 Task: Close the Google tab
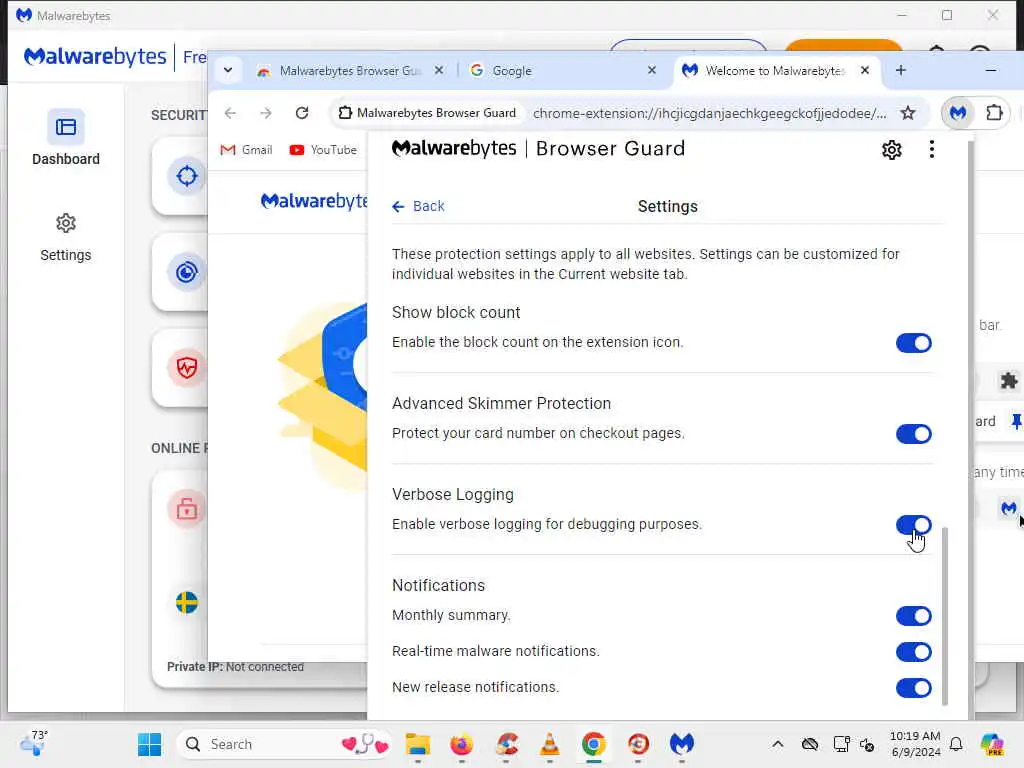click(x=652, y=70)
